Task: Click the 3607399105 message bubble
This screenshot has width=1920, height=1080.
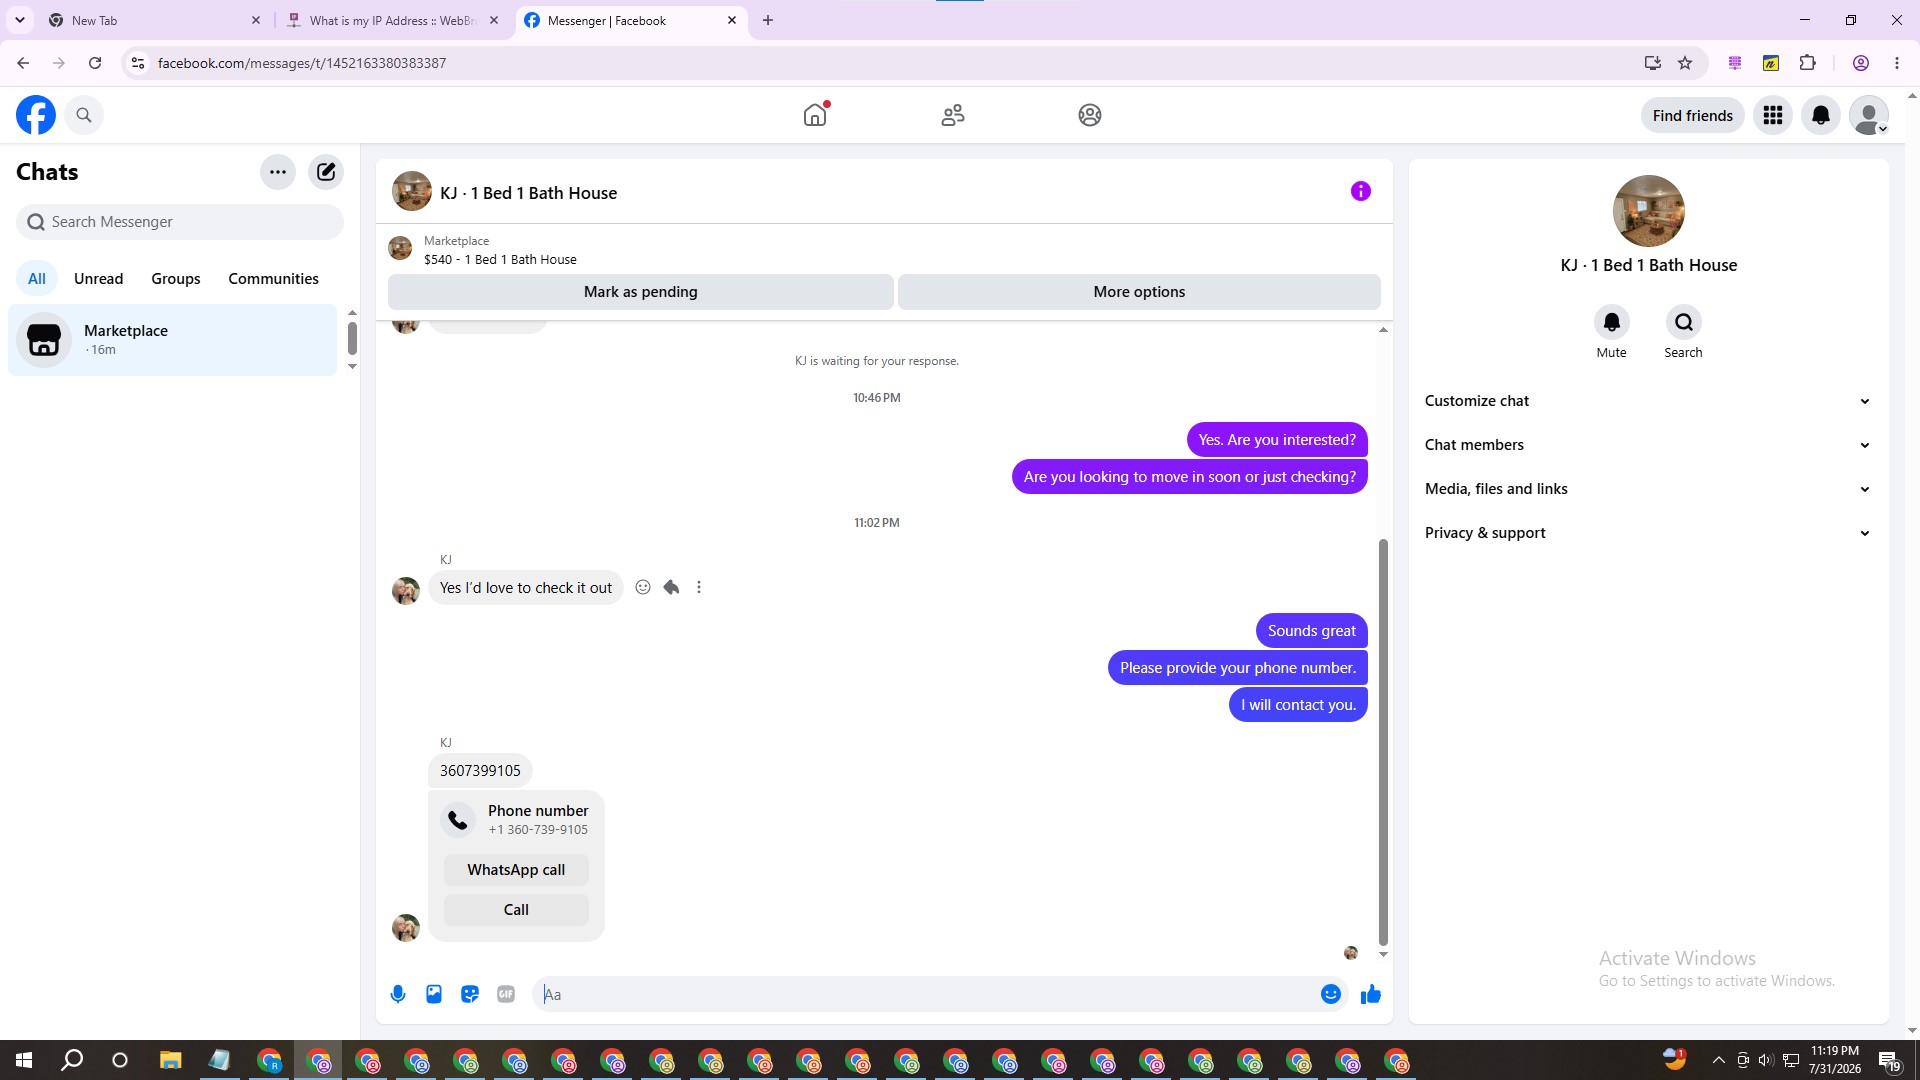Action: [480, 771]
